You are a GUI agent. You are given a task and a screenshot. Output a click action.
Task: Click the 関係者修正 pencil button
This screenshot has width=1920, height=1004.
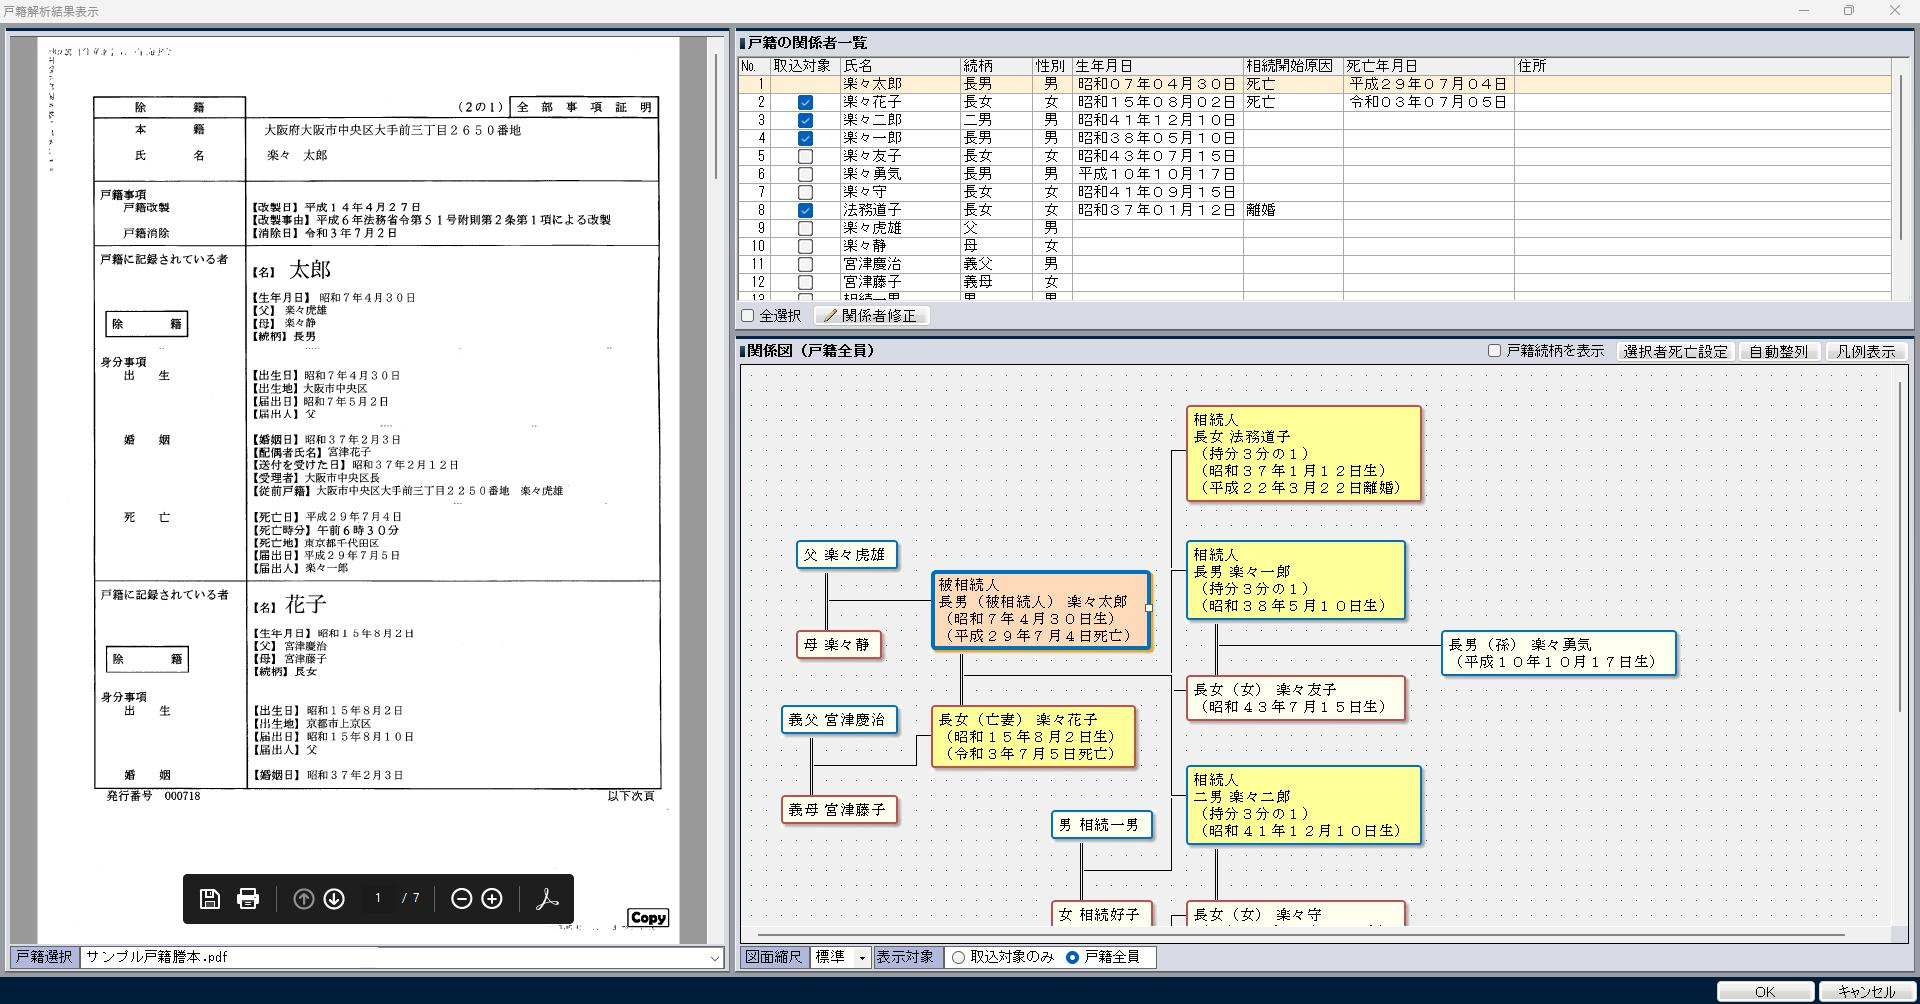[870, 316]
